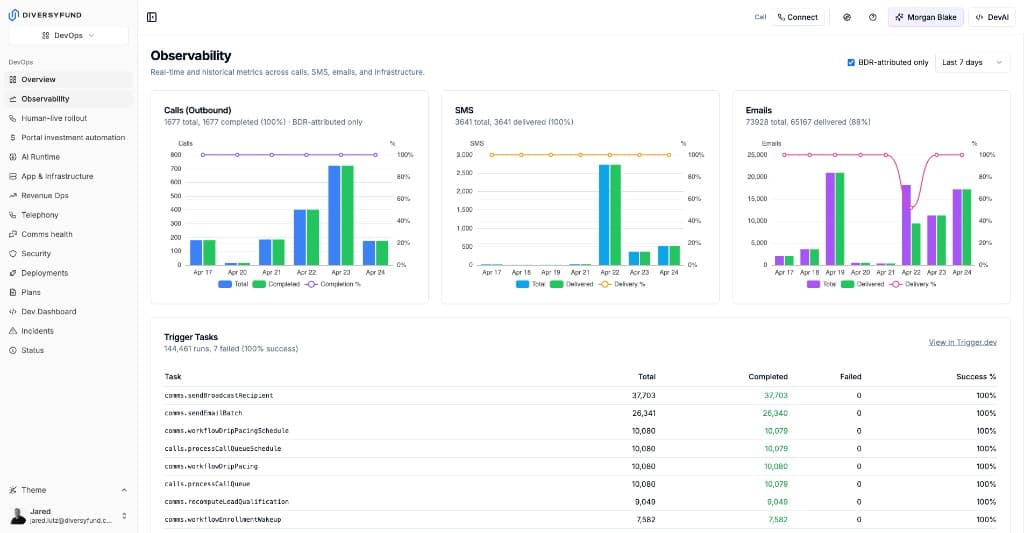Toggle Total series in Emails legend

[822, 284]
